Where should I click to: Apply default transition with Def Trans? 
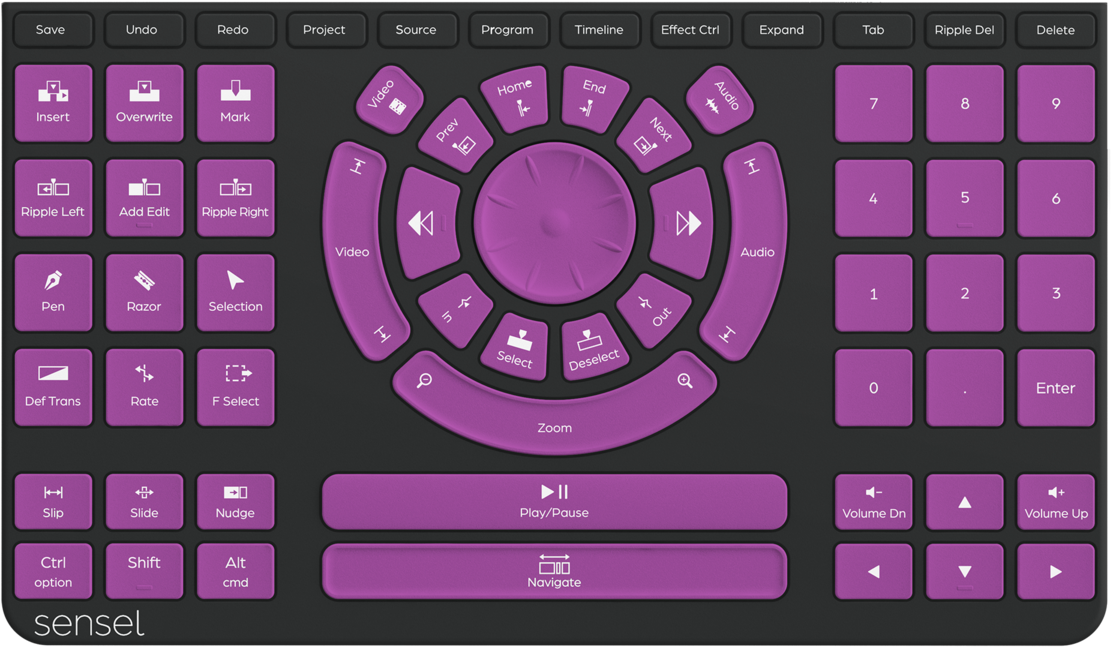pyautogui.click(x=53, y=388)
